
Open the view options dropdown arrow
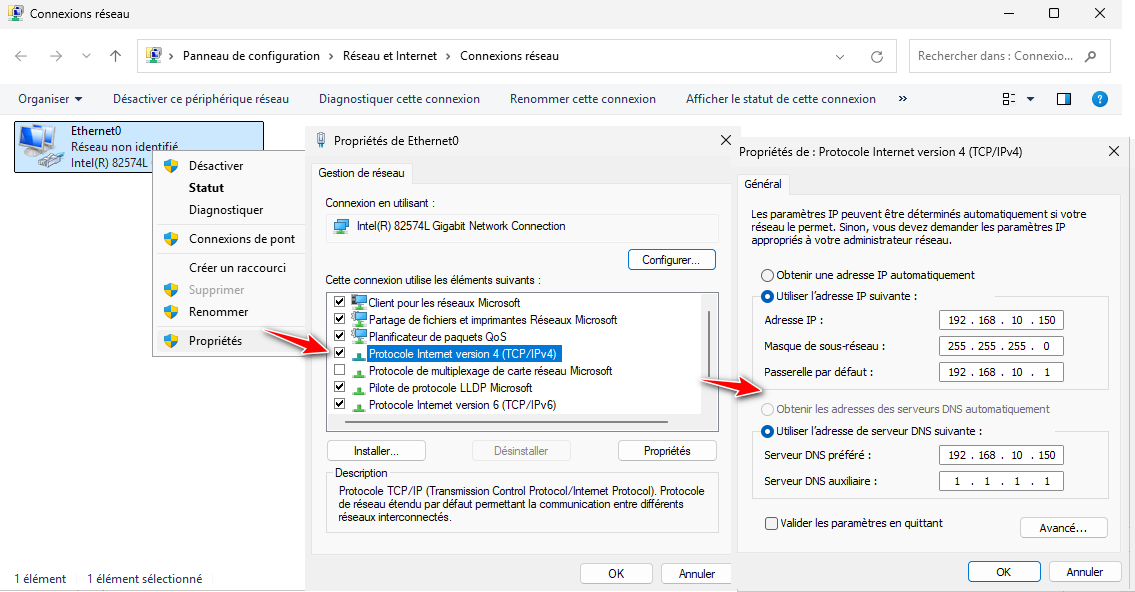1030,99
